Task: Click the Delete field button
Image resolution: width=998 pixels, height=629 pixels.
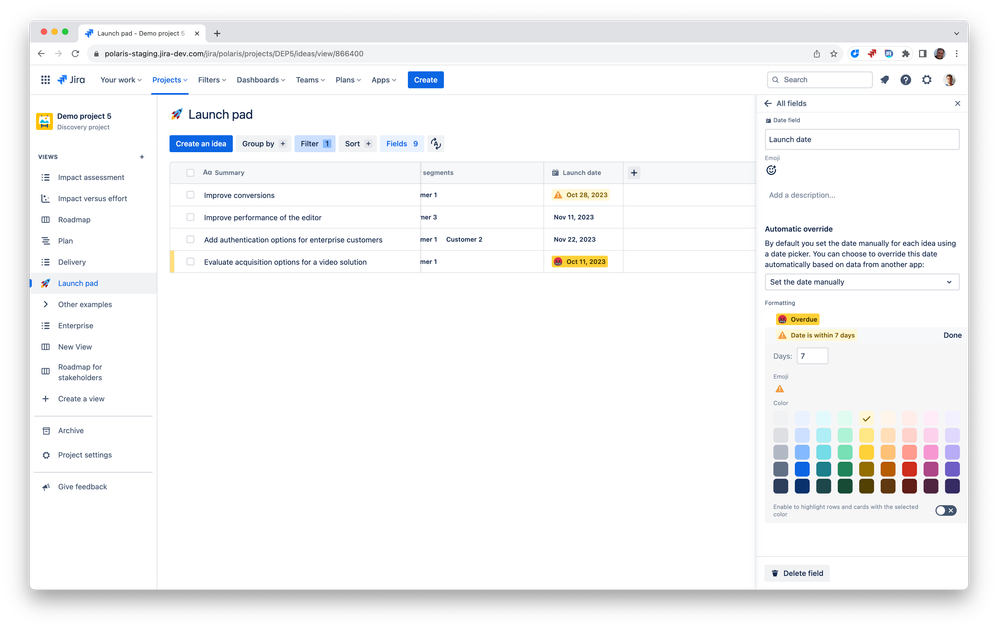Action: [x=797, y=573]
